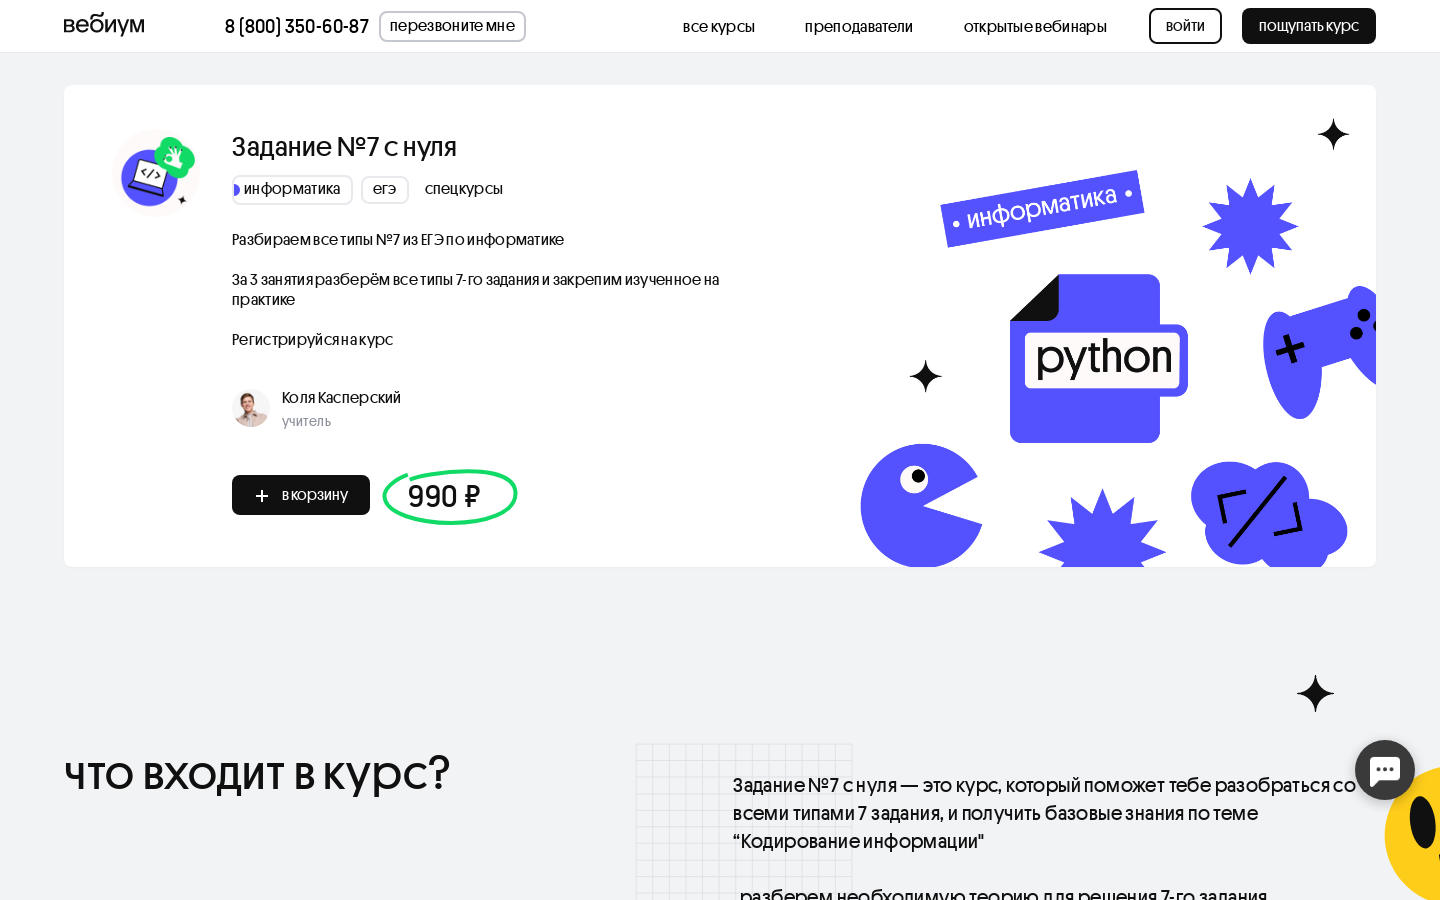Request a callback via перезвоните мне

(452, 26)
